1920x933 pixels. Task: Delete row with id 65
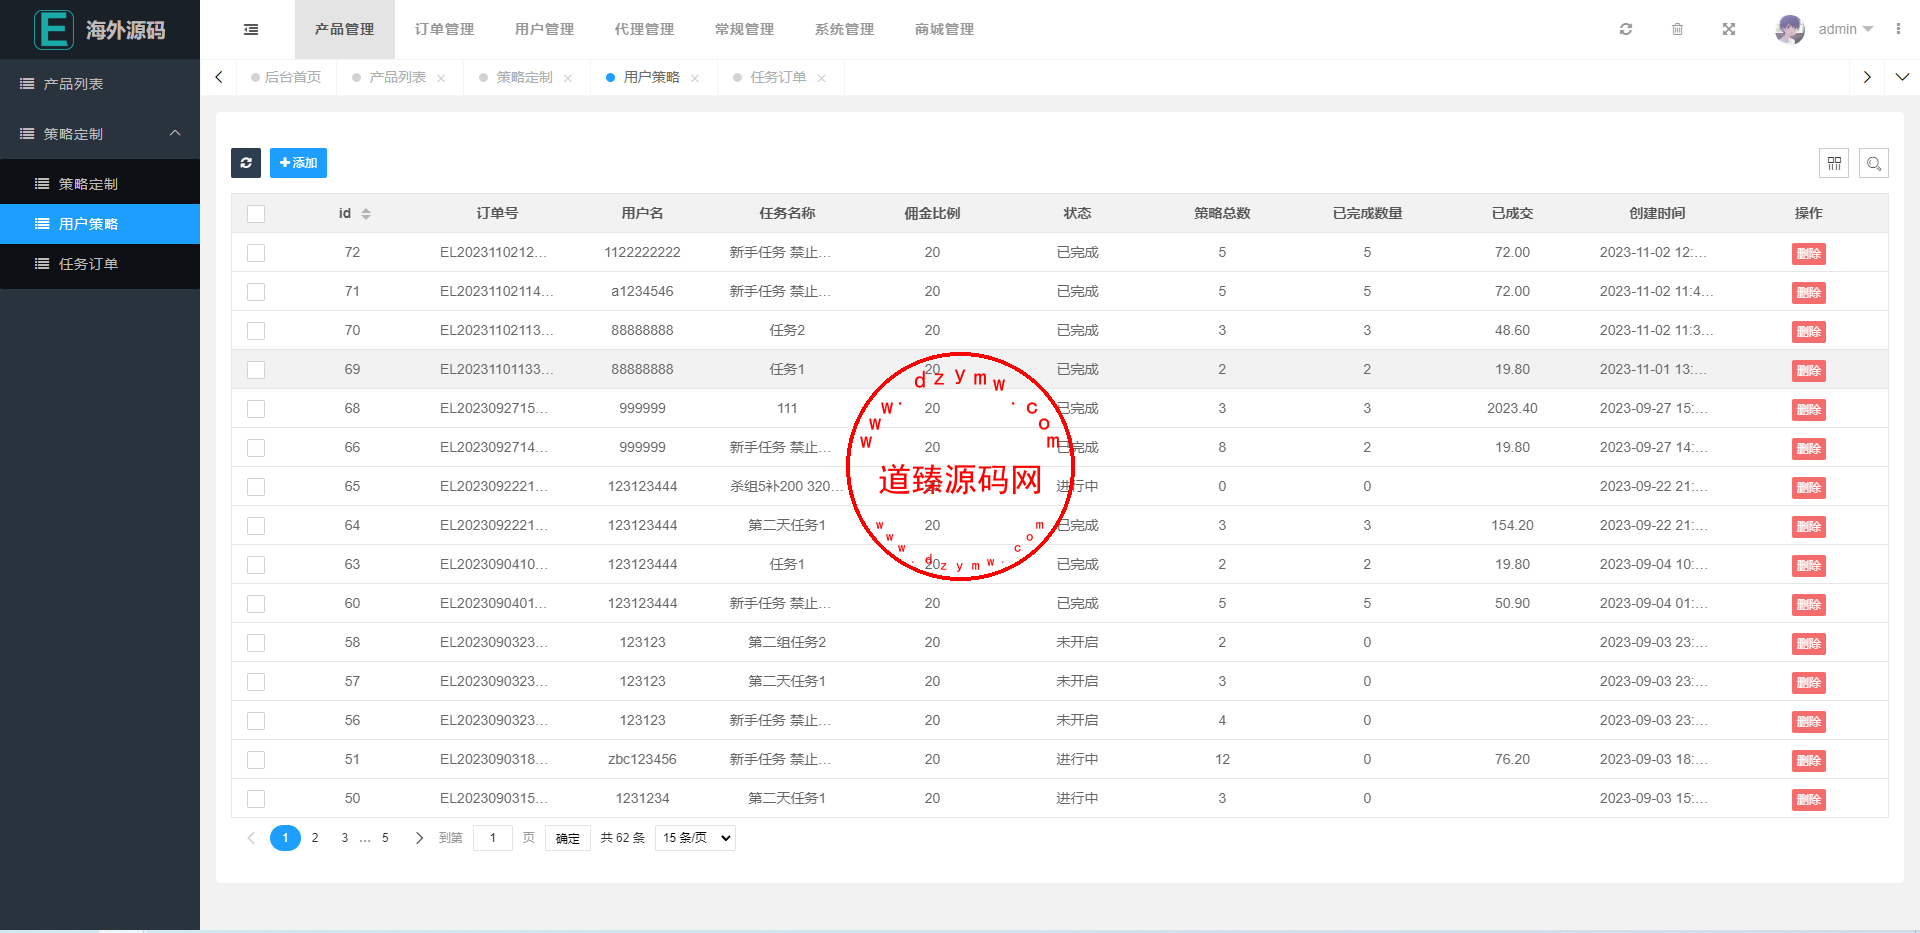(x=1808, y=487)
